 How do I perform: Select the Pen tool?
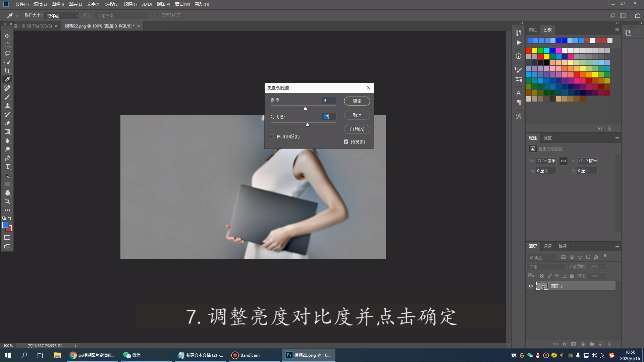click(x=7, y=158)
